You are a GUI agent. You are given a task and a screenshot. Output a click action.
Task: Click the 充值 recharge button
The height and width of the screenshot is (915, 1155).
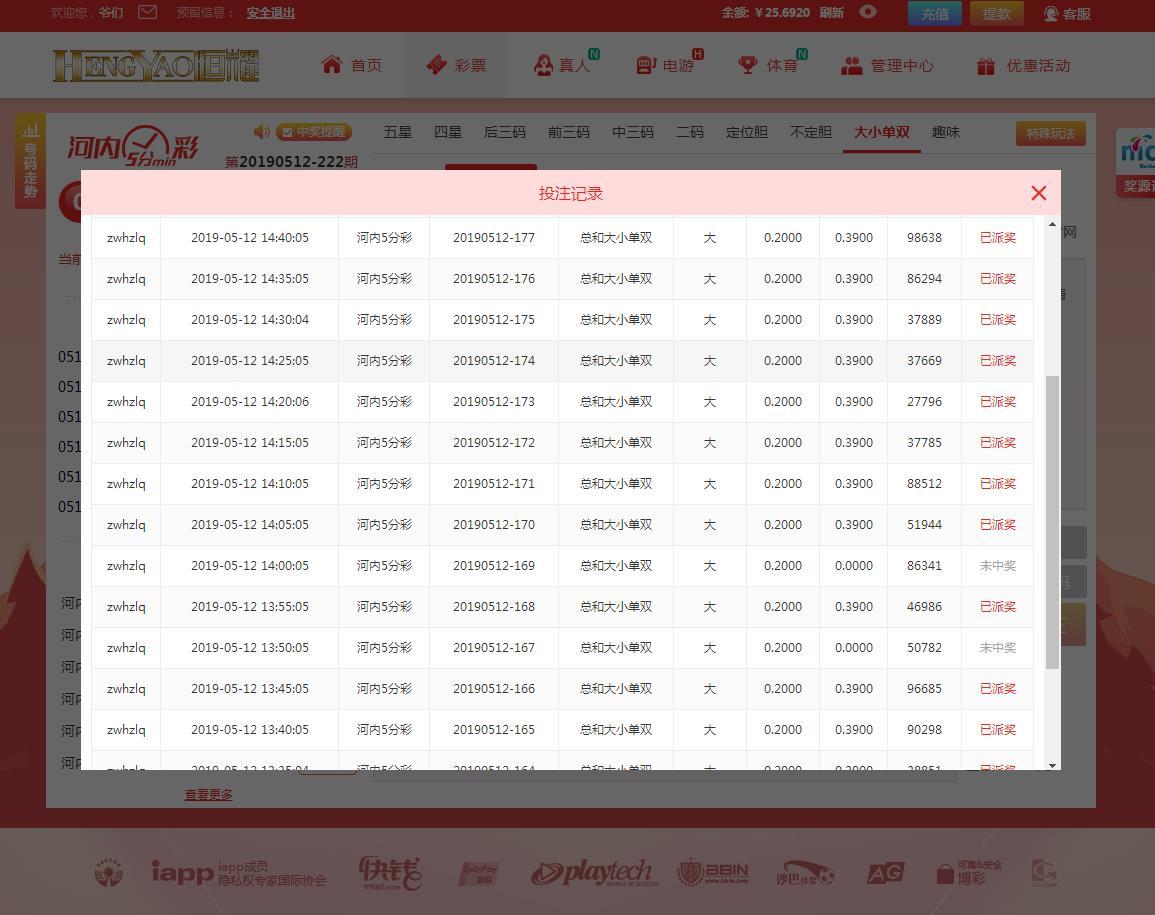click(x=934, y=13)
